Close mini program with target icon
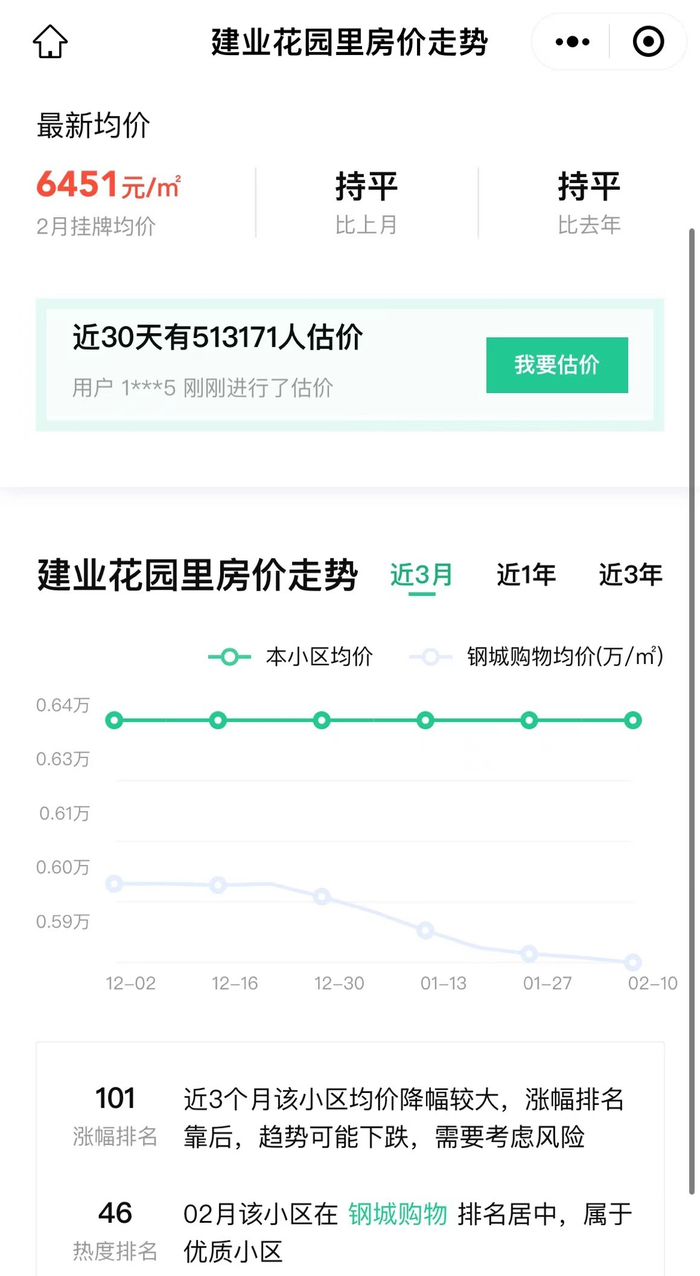Image resolution: width=700 pixels, height=1276 pixels. [x=648, y=42]
